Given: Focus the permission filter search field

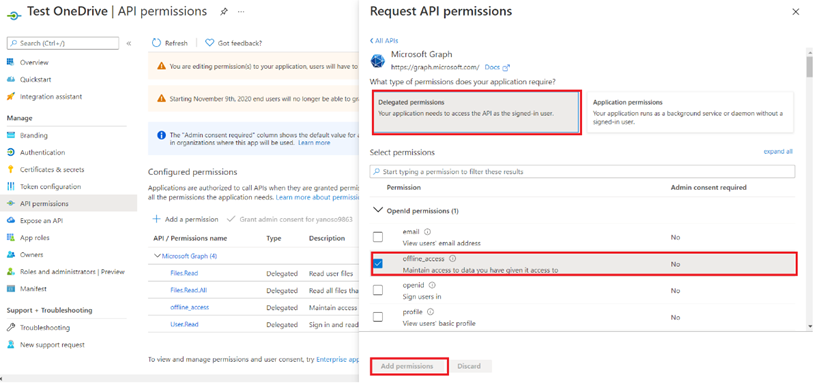Looking at the screenshot, I should click(x=582, y=172).
